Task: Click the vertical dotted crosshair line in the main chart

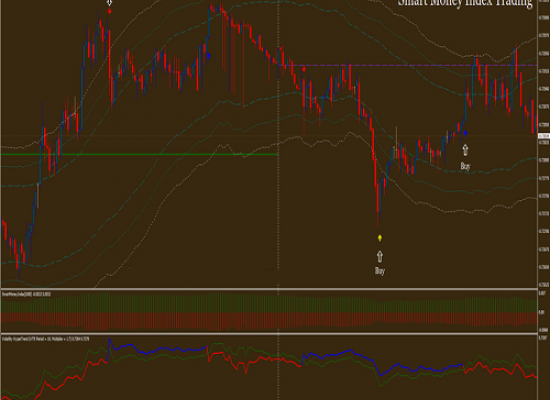Action: tap(278, 144)
